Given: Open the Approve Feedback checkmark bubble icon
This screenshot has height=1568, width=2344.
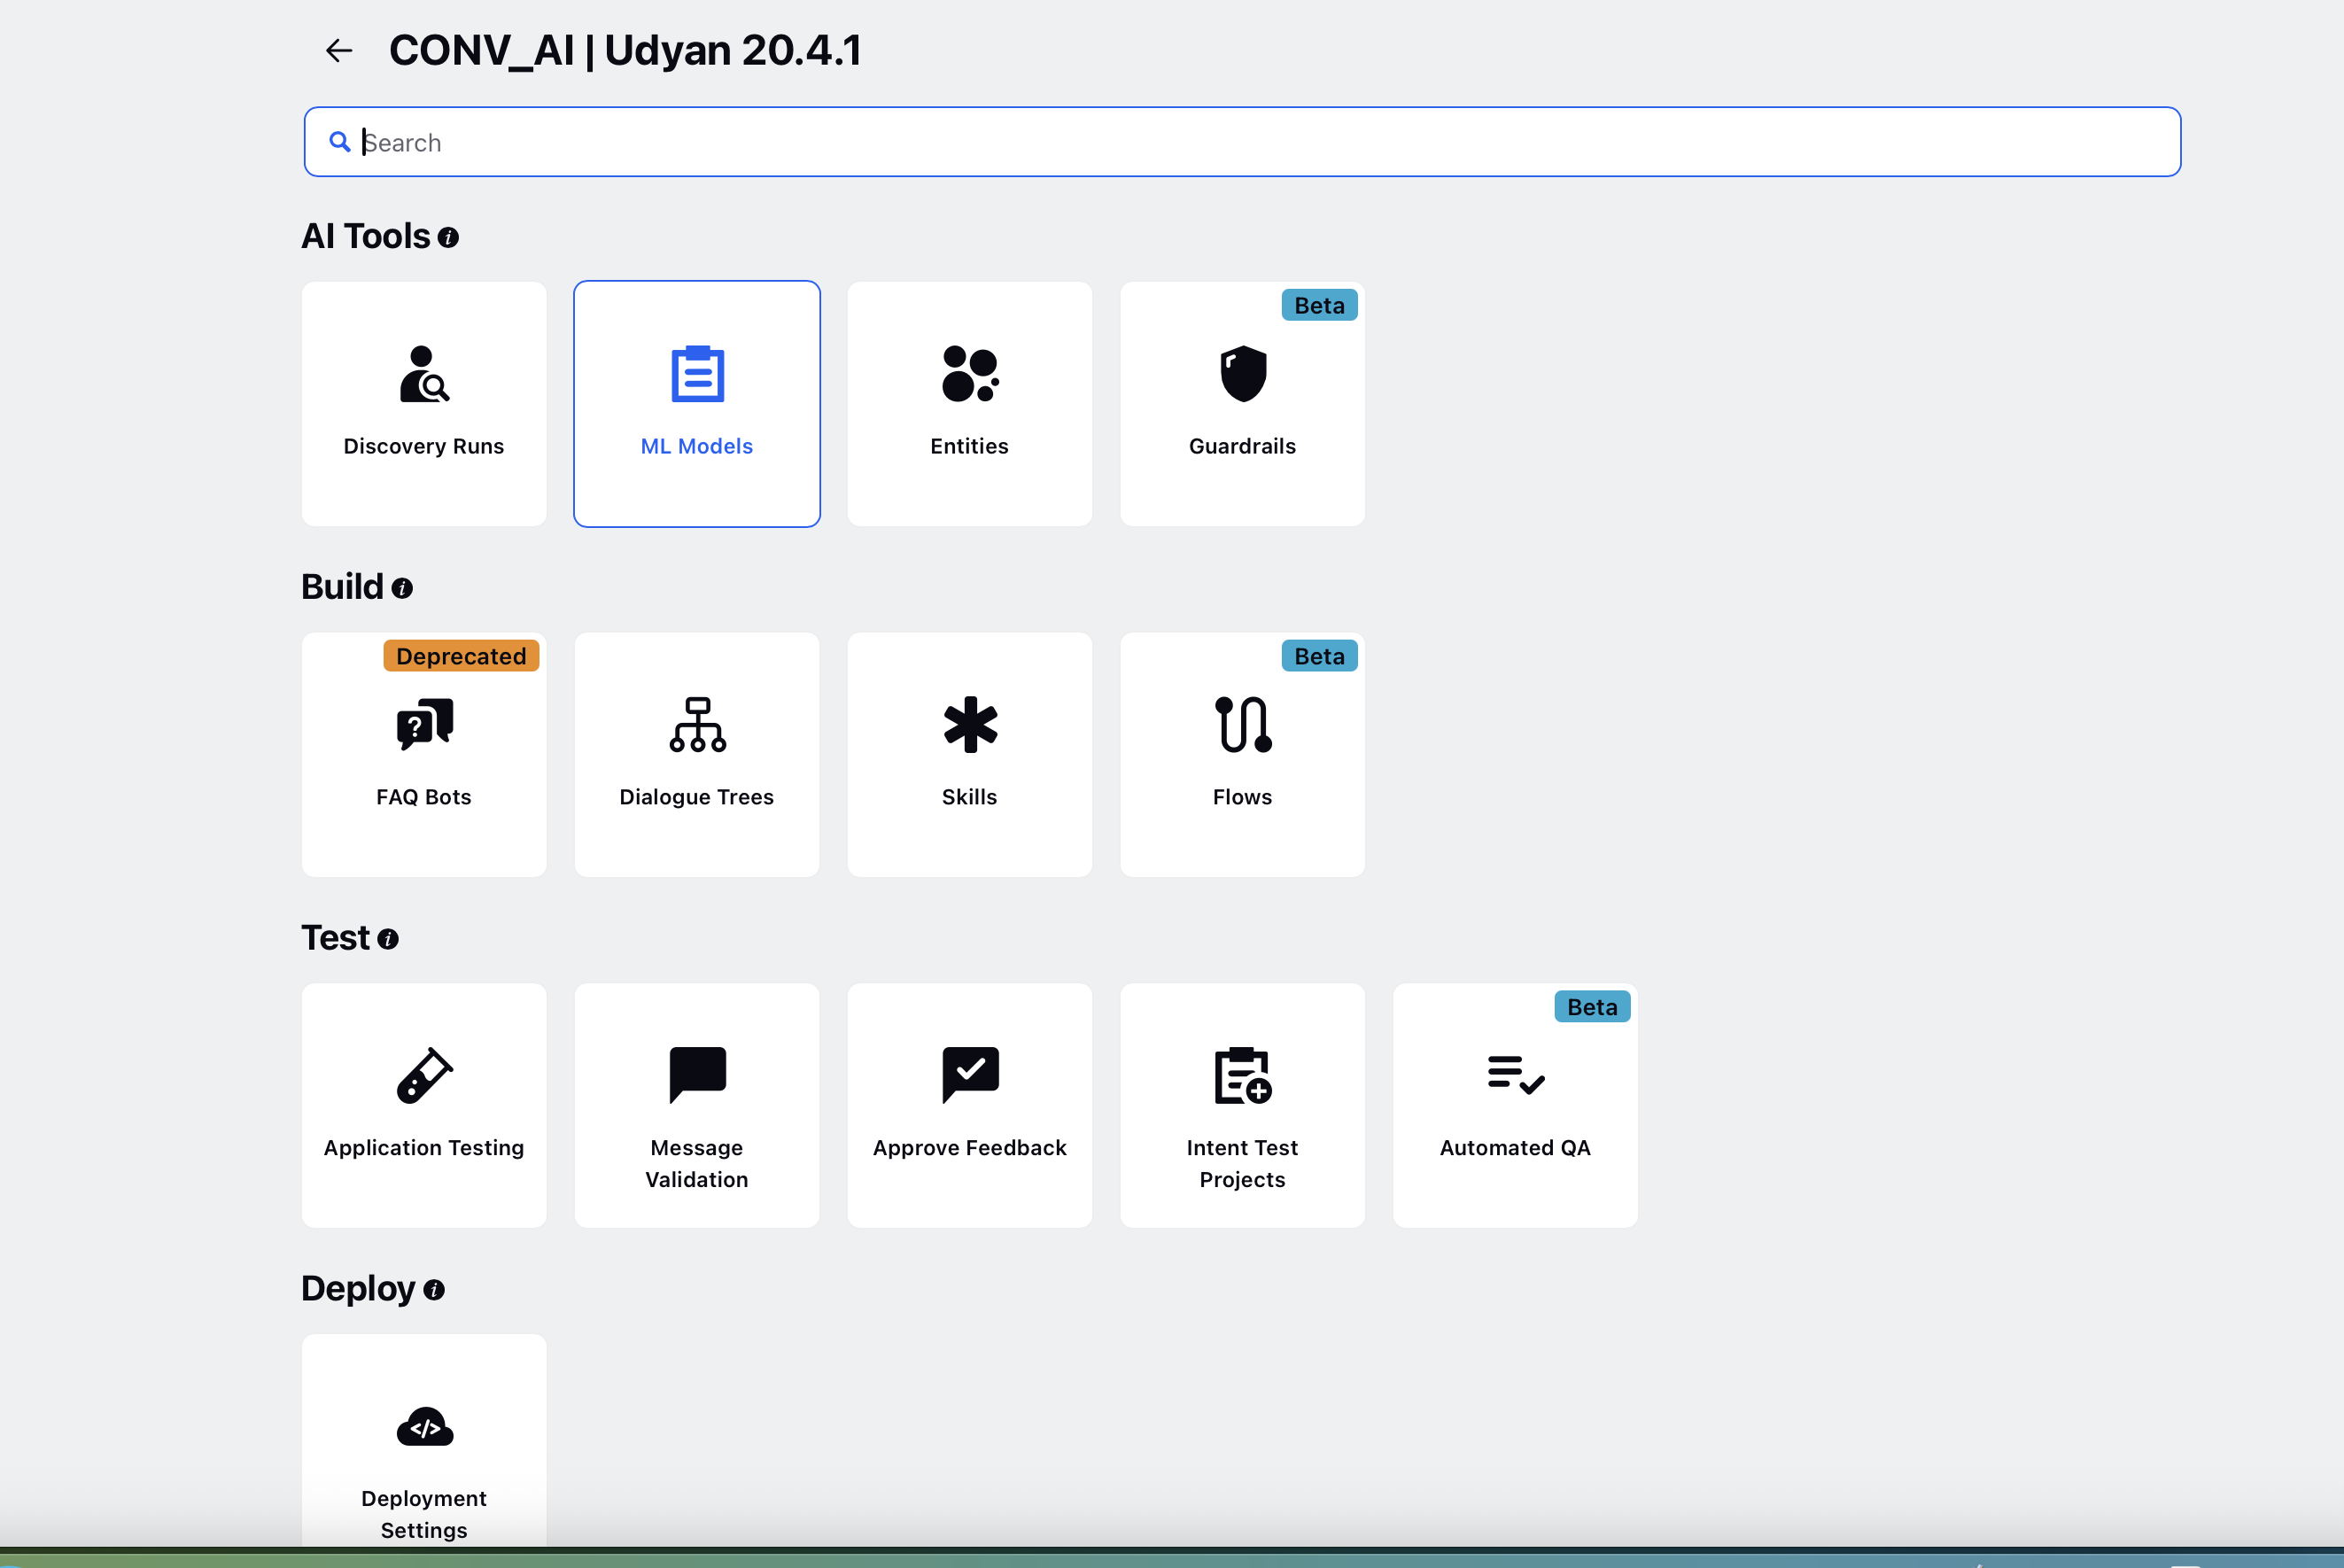Looking at the screenshot, I should pos(970,1076).
